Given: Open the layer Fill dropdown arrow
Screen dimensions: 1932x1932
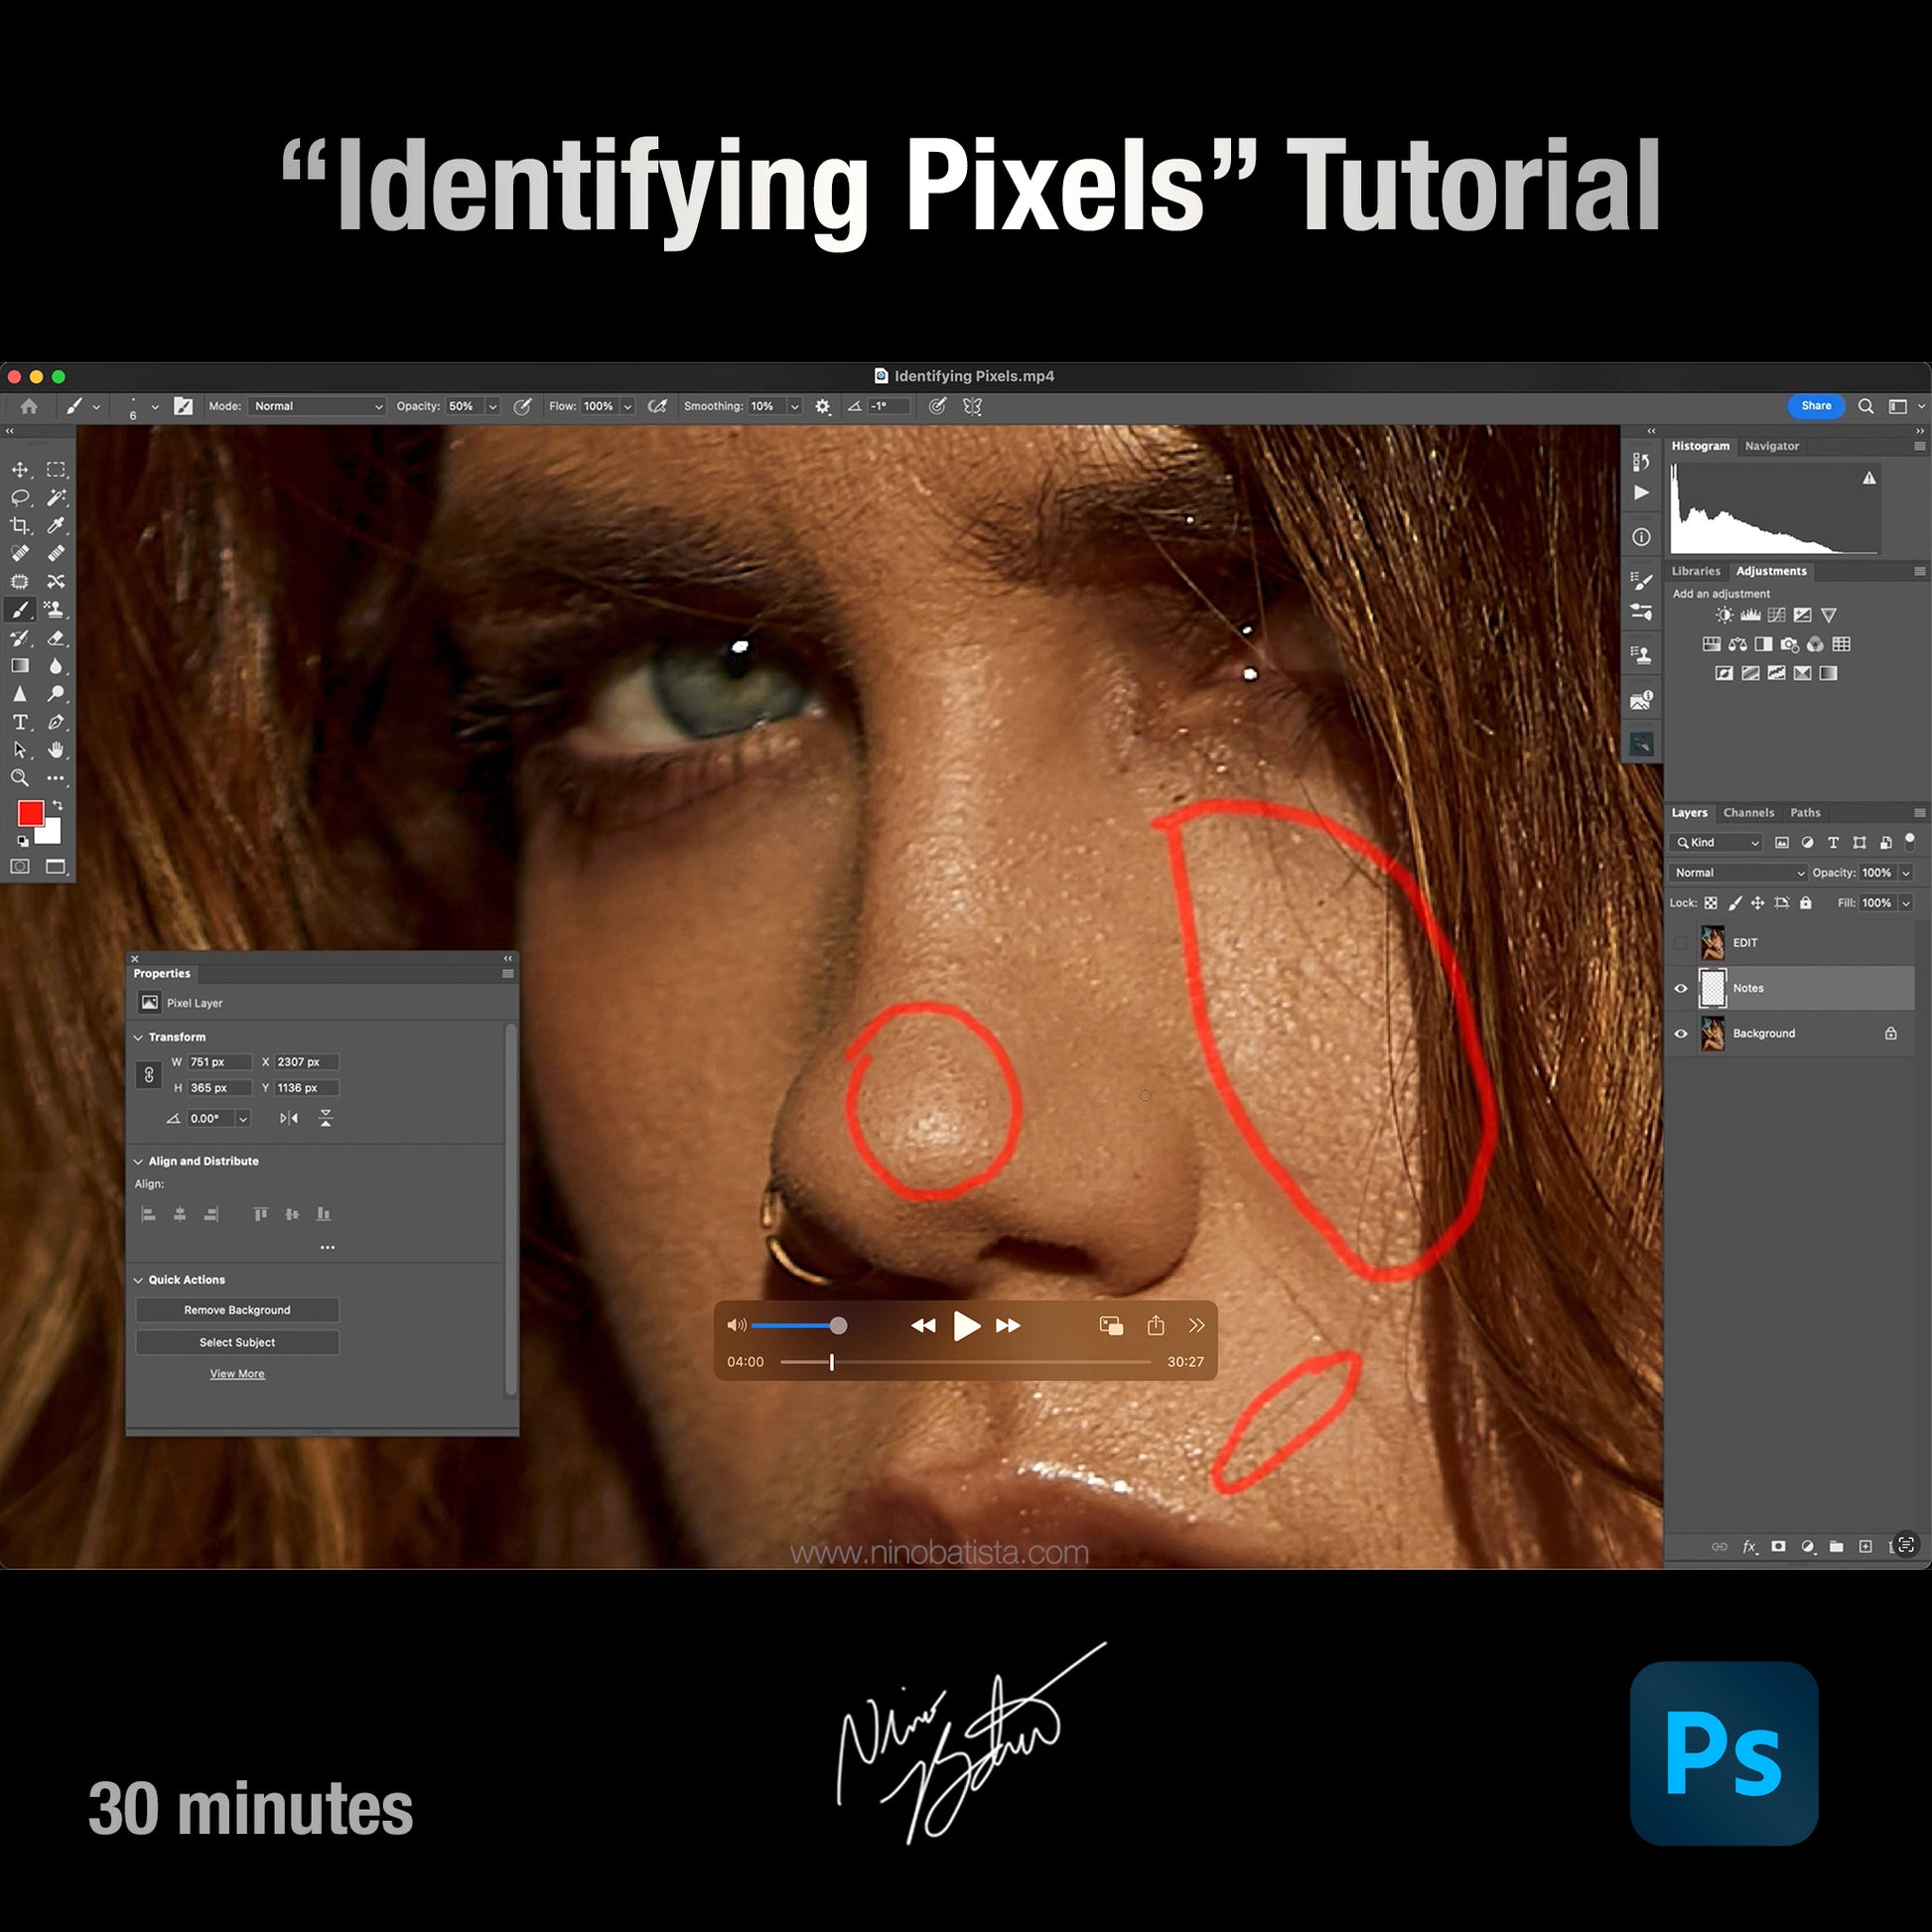Looking at the screenshot, I should 1906,903.
